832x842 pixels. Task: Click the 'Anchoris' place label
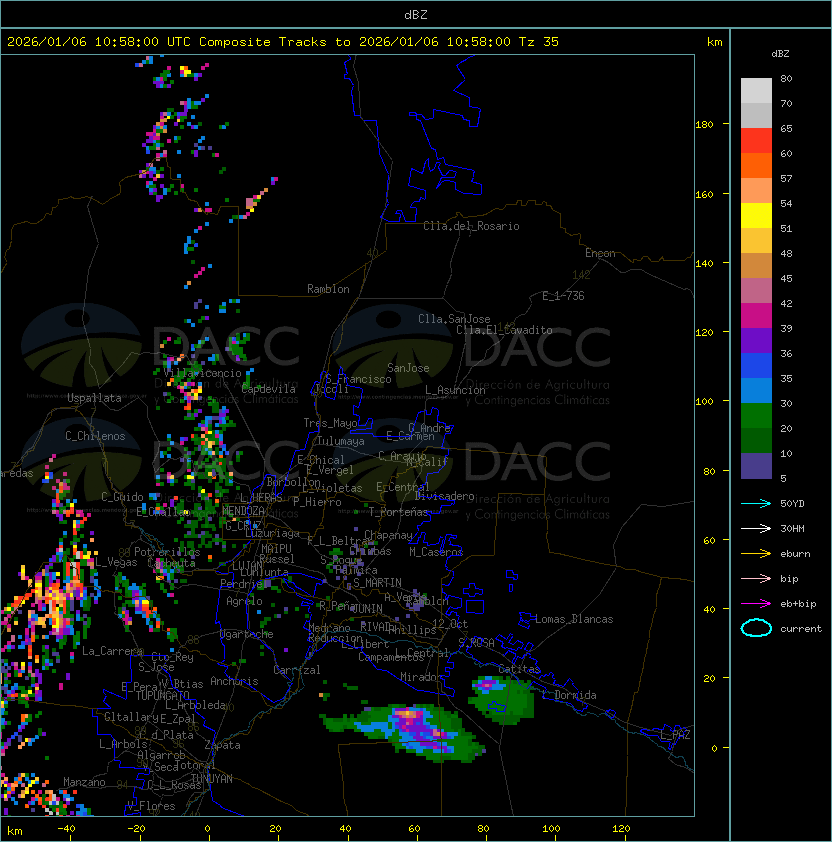pos(234,681)
